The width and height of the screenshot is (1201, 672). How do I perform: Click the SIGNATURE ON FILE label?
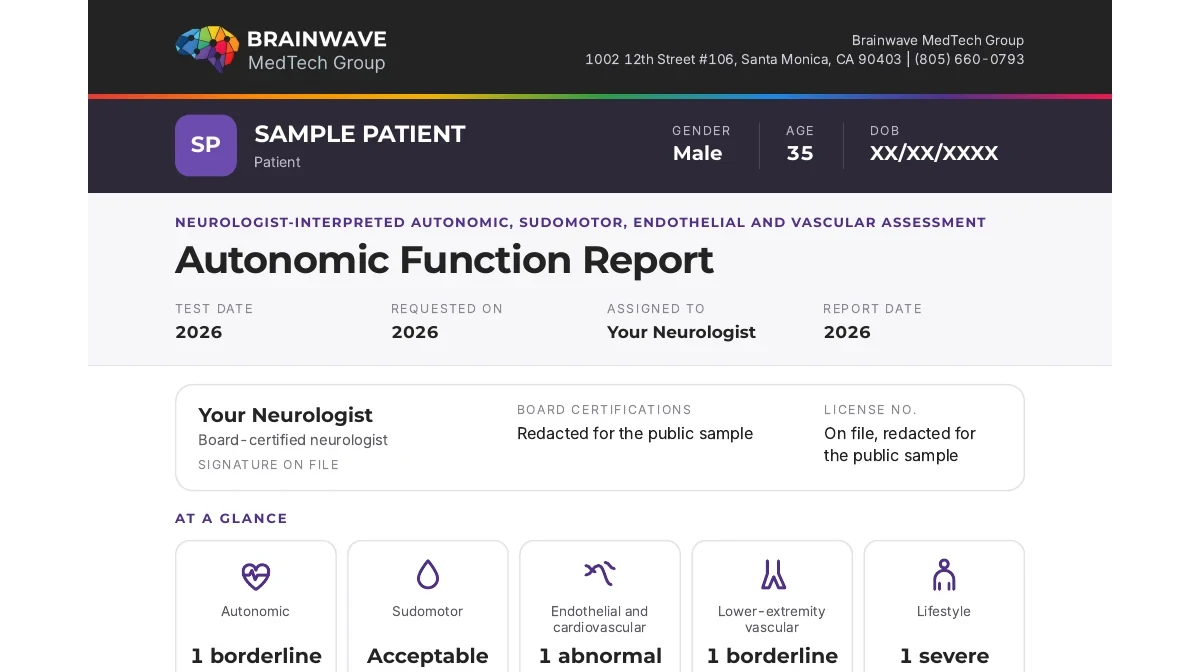point(268,465)
